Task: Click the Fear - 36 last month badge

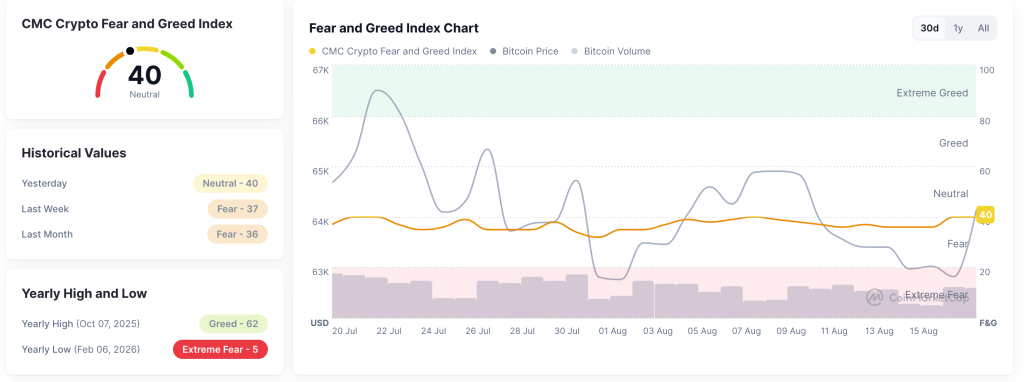Action: coord(238,234)
